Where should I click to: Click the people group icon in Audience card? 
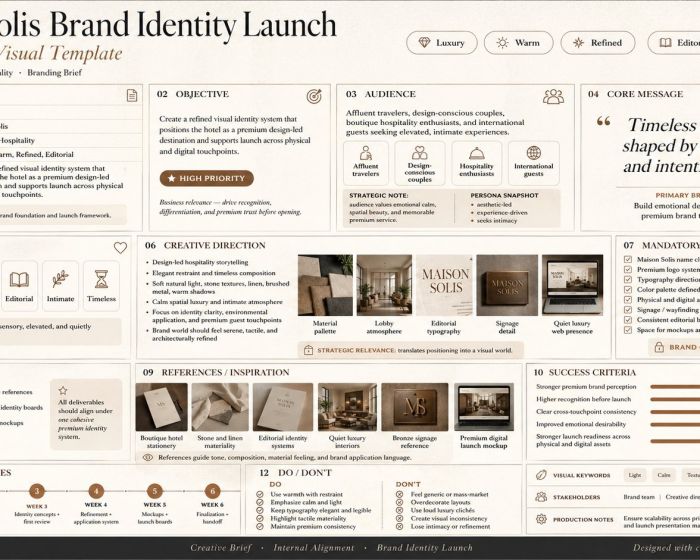click(x=553, y=96)
